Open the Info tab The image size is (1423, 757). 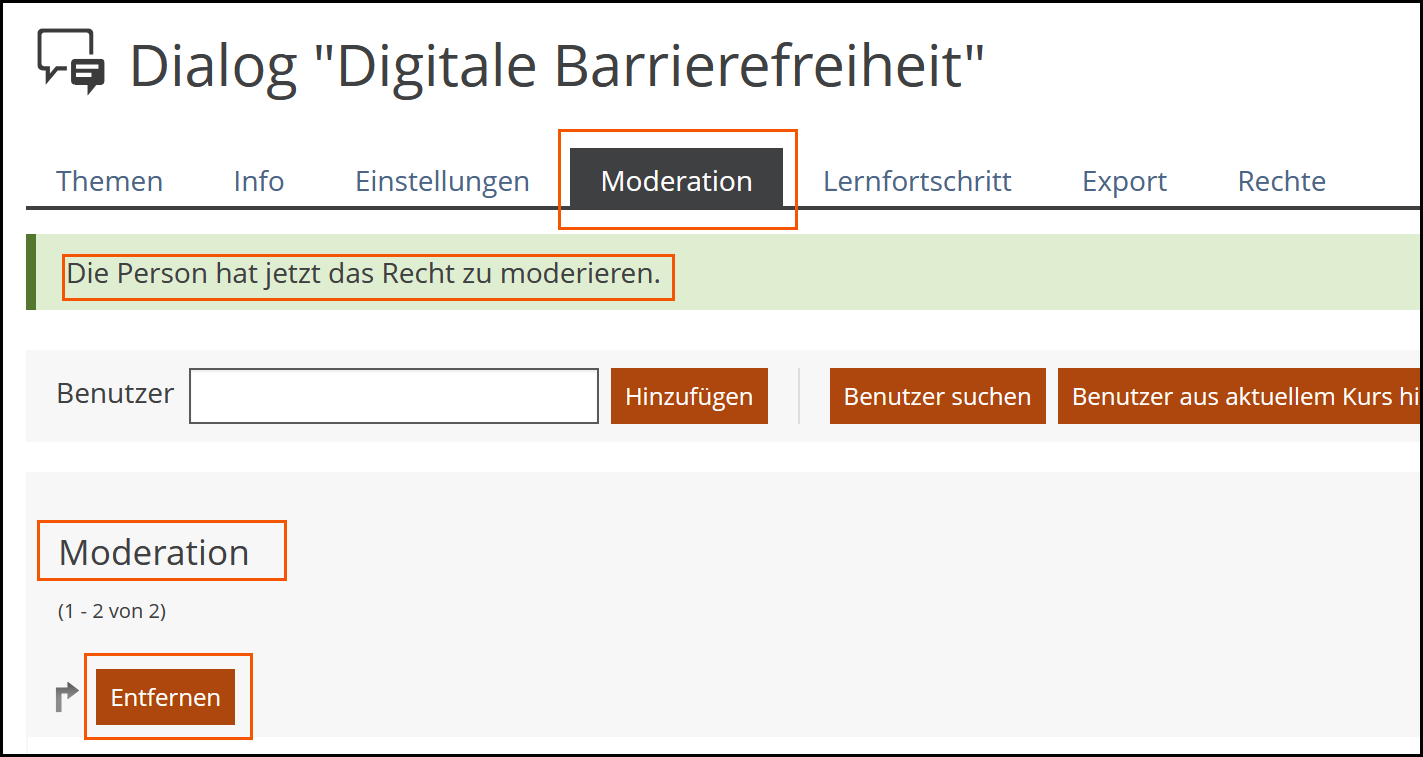tap(259, 181)
